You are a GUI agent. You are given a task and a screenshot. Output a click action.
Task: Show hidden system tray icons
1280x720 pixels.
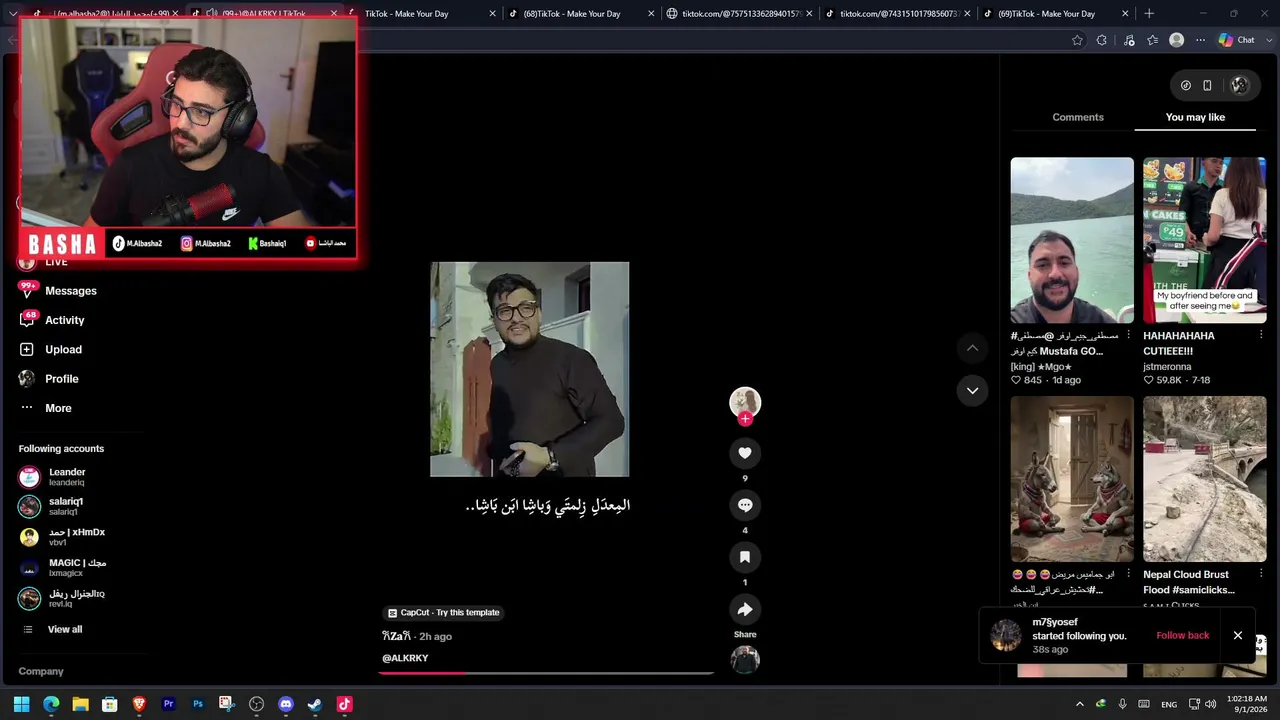point(1079,704)
